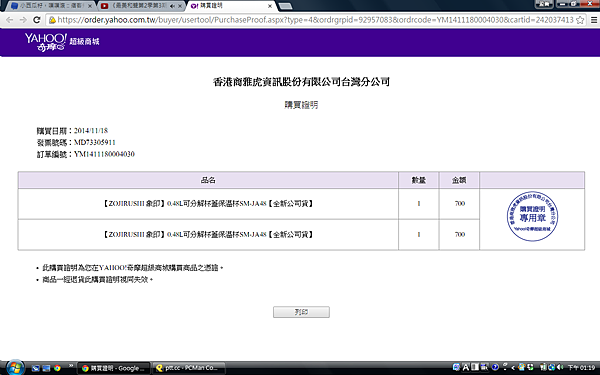Click the 超級商城 text beside the Yahoo logo
The height and width of the screenshot is (375, 600).
tap(84, 41)
